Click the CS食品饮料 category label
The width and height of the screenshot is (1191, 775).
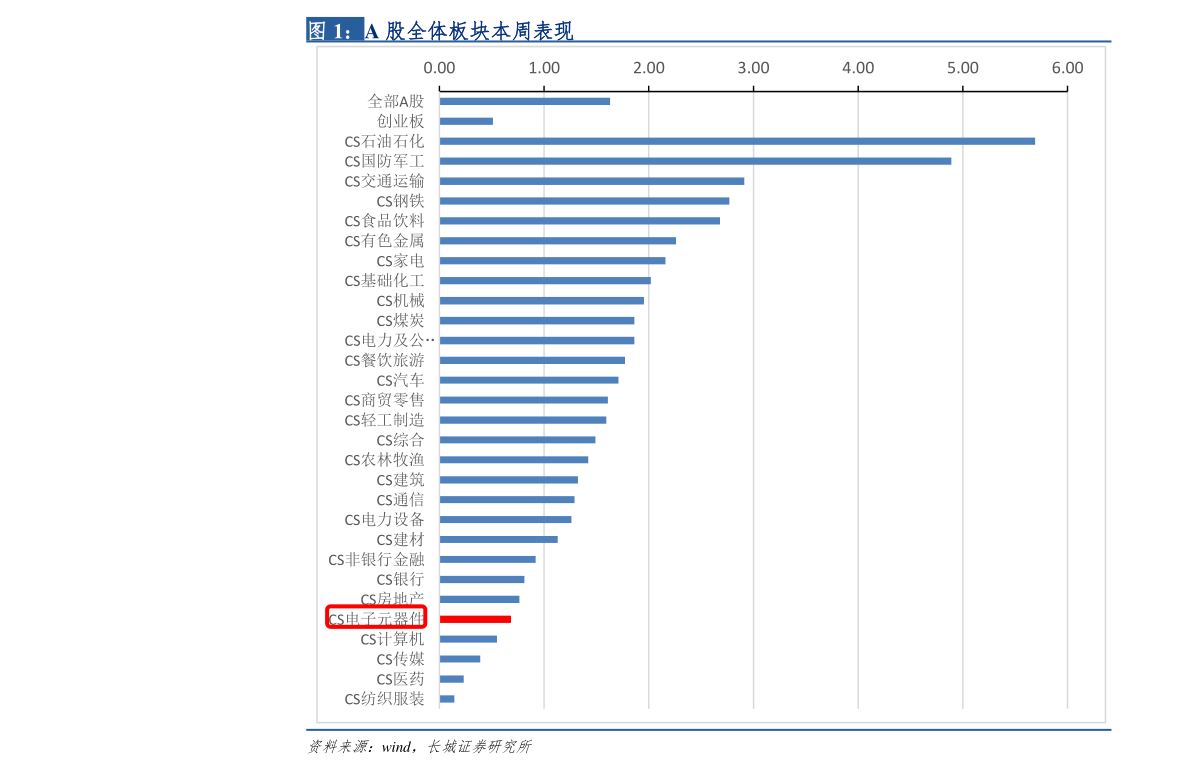(384, 221)
